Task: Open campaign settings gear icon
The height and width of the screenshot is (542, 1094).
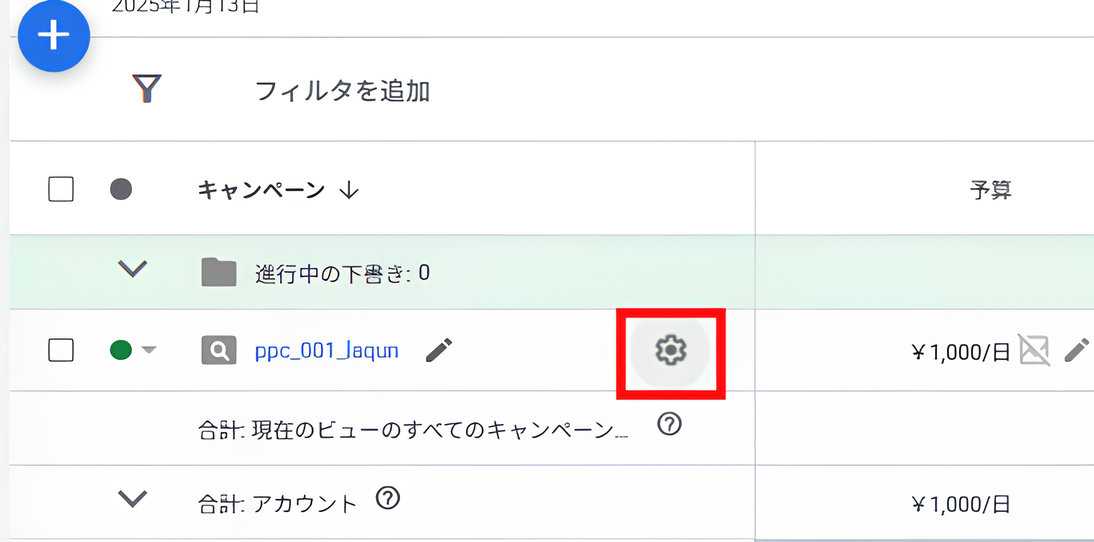Action: pos(671,350)
